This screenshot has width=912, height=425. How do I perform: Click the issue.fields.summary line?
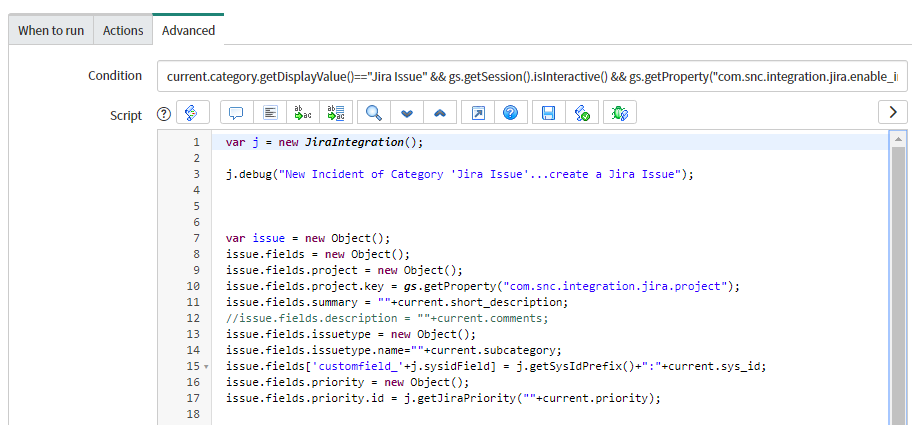click(x=396, y=302)
